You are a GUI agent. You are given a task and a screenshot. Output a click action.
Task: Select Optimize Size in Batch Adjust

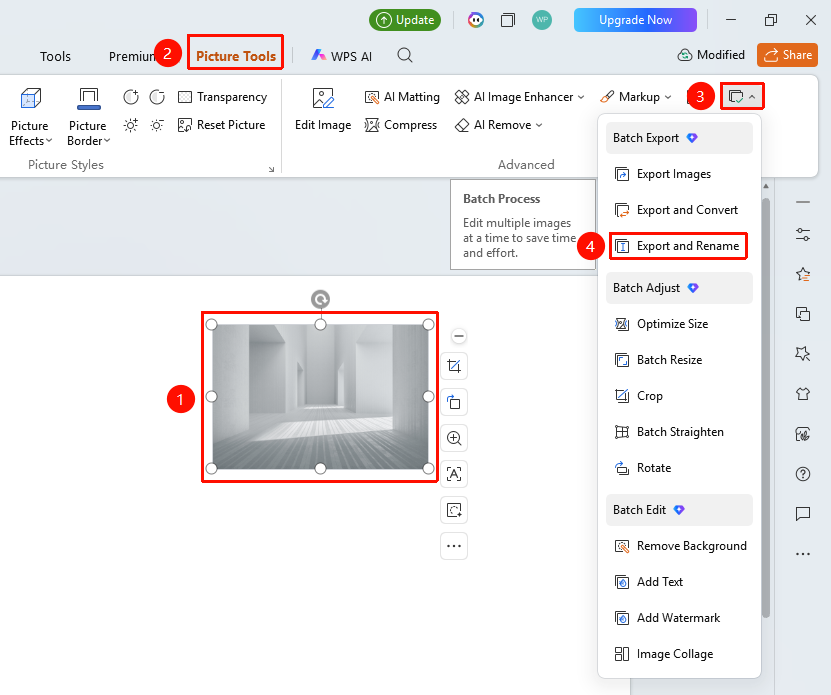pos(679,324)
